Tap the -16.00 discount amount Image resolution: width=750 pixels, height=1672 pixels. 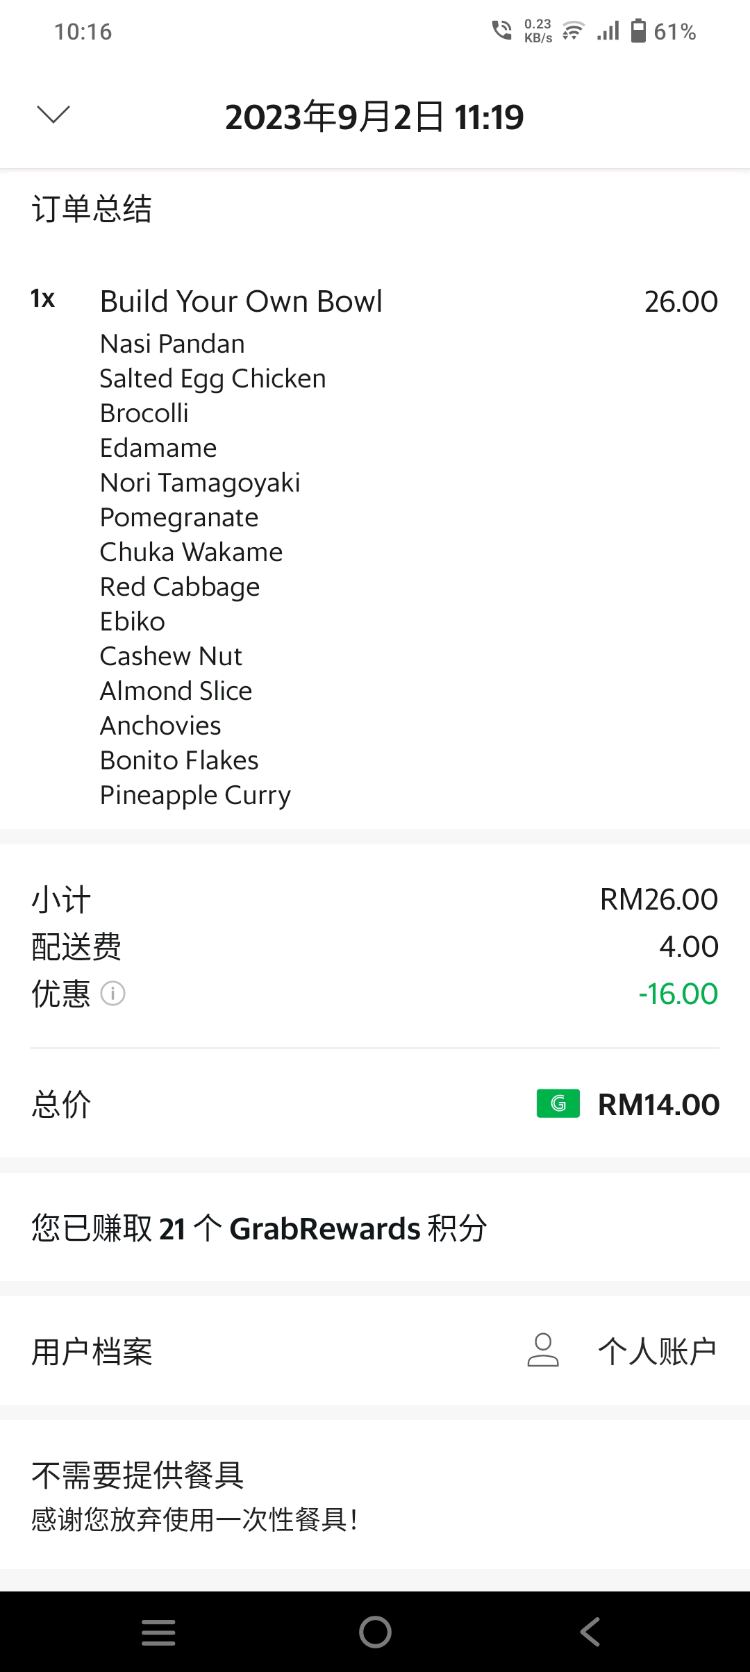[678, 994]
